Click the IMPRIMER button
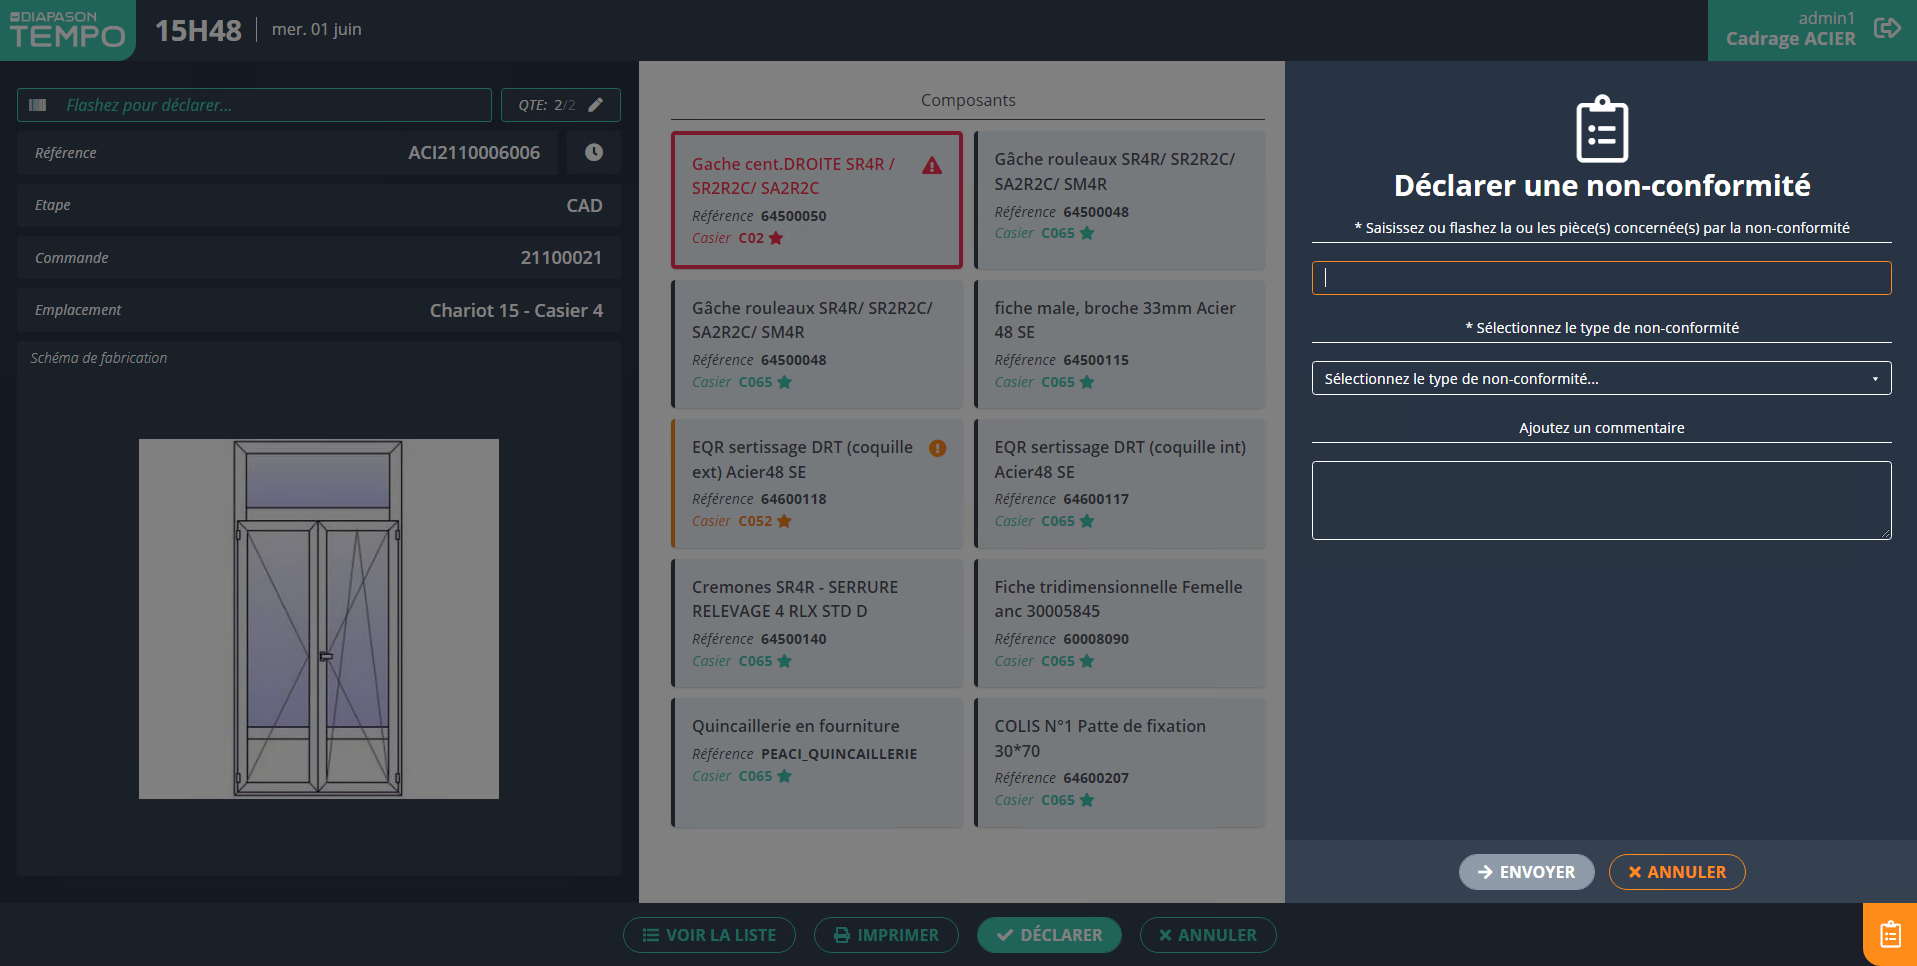The width and height of the screenshot is (1917, 966). point(886,935)
